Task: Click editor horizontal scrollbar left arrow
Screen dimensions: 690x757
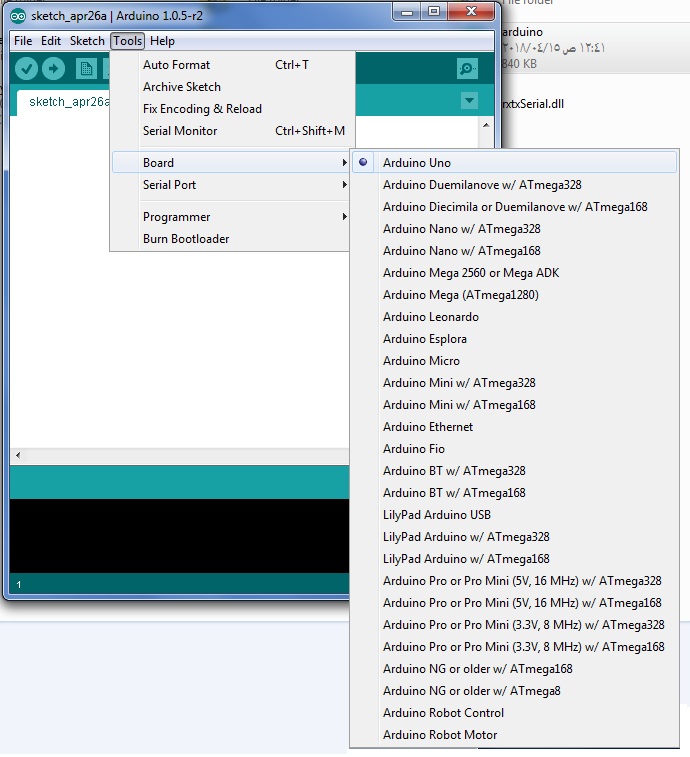Action: tap(18, 455)
